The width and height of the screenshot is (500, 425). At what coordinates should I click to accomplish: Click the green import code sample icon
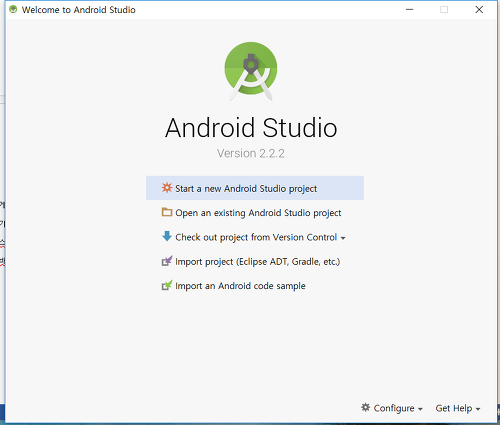(x=167, y=285)
